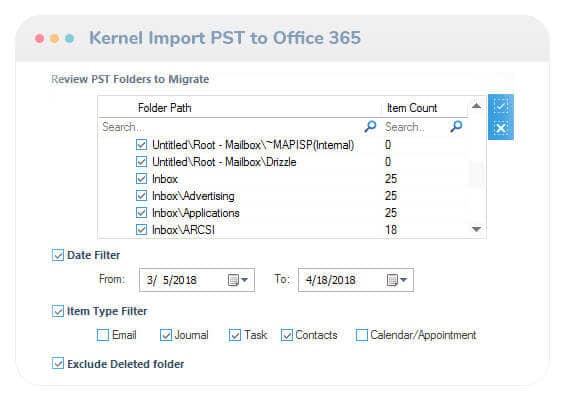Select the Inbox\ARCSI row text
565x401 pixels.
pos(183,230)
